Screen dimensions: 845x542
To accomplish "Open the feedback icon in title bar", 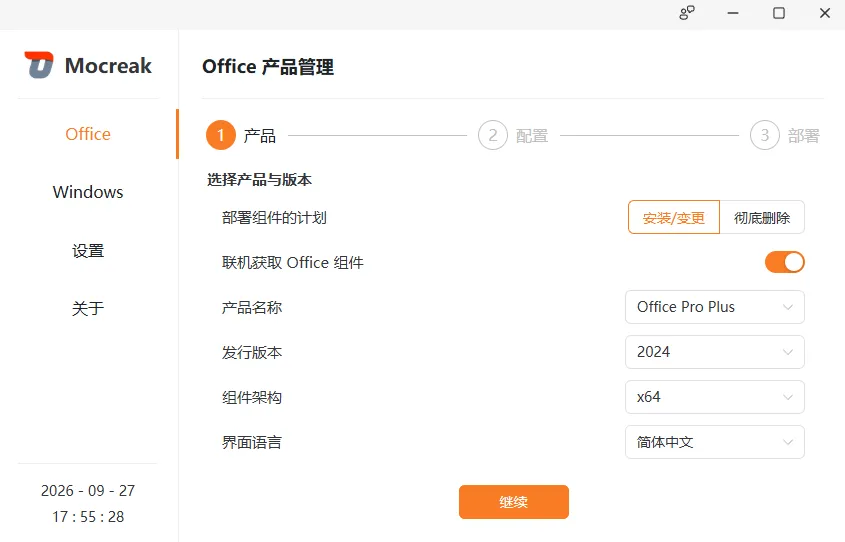I will tap(687, 13).
